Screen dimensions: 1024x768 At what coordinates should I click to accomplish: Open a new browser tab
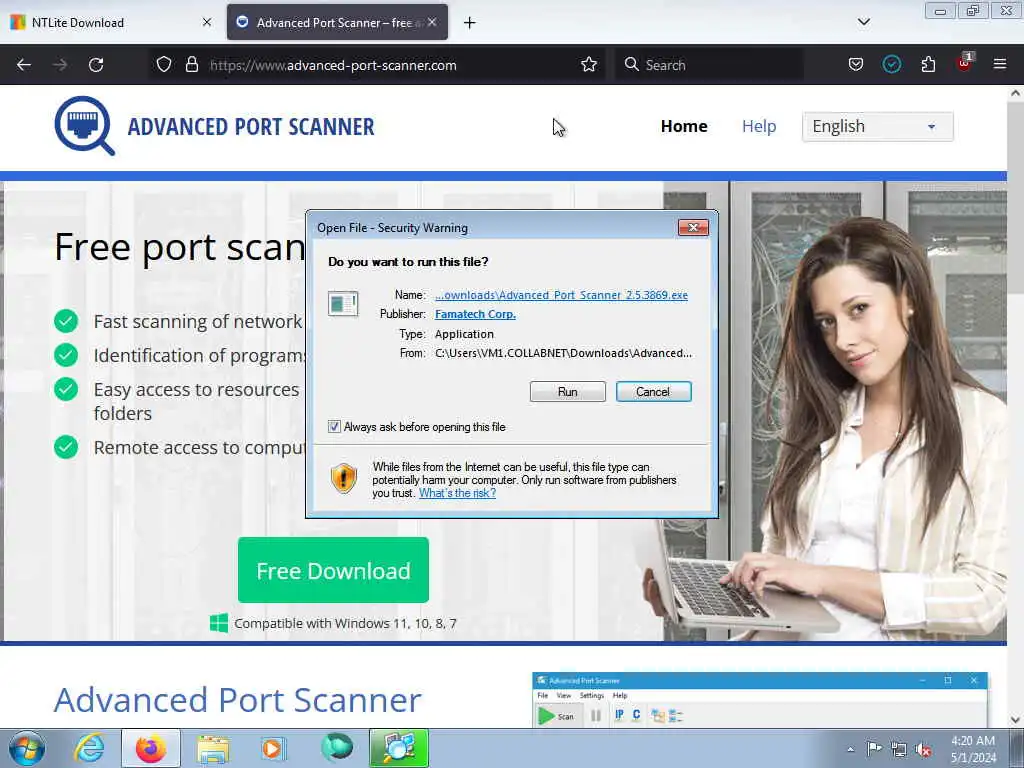point(470,23)
